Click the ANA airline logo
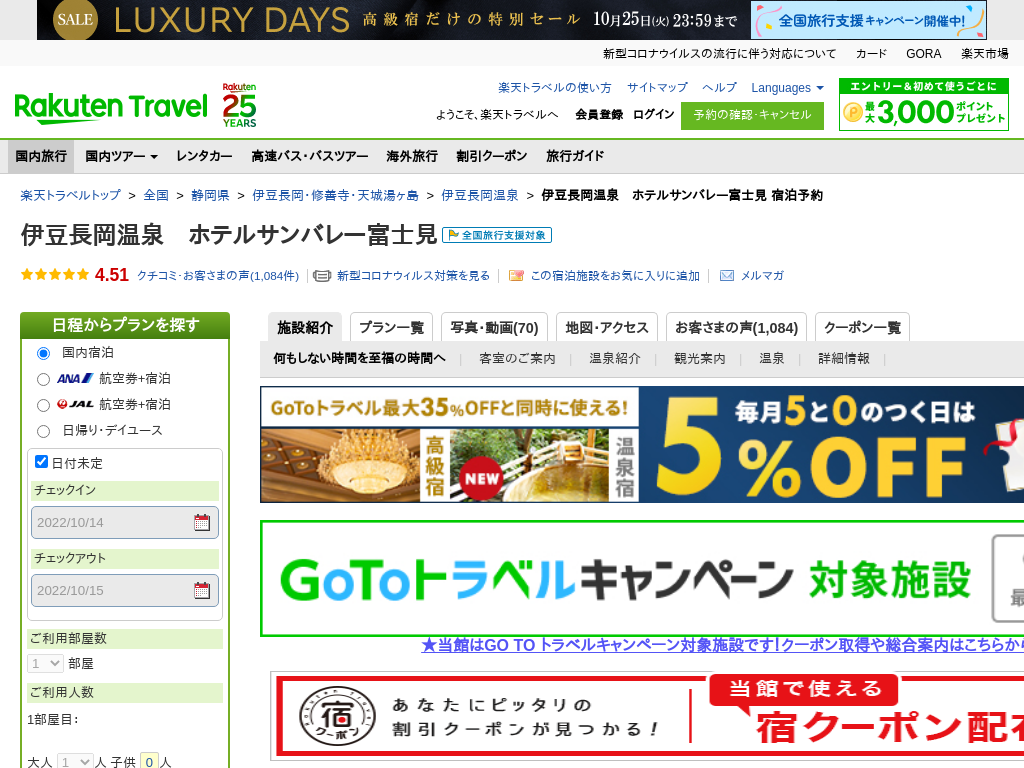Screen dimensions: 1024x768 click(x=75, y=378)
